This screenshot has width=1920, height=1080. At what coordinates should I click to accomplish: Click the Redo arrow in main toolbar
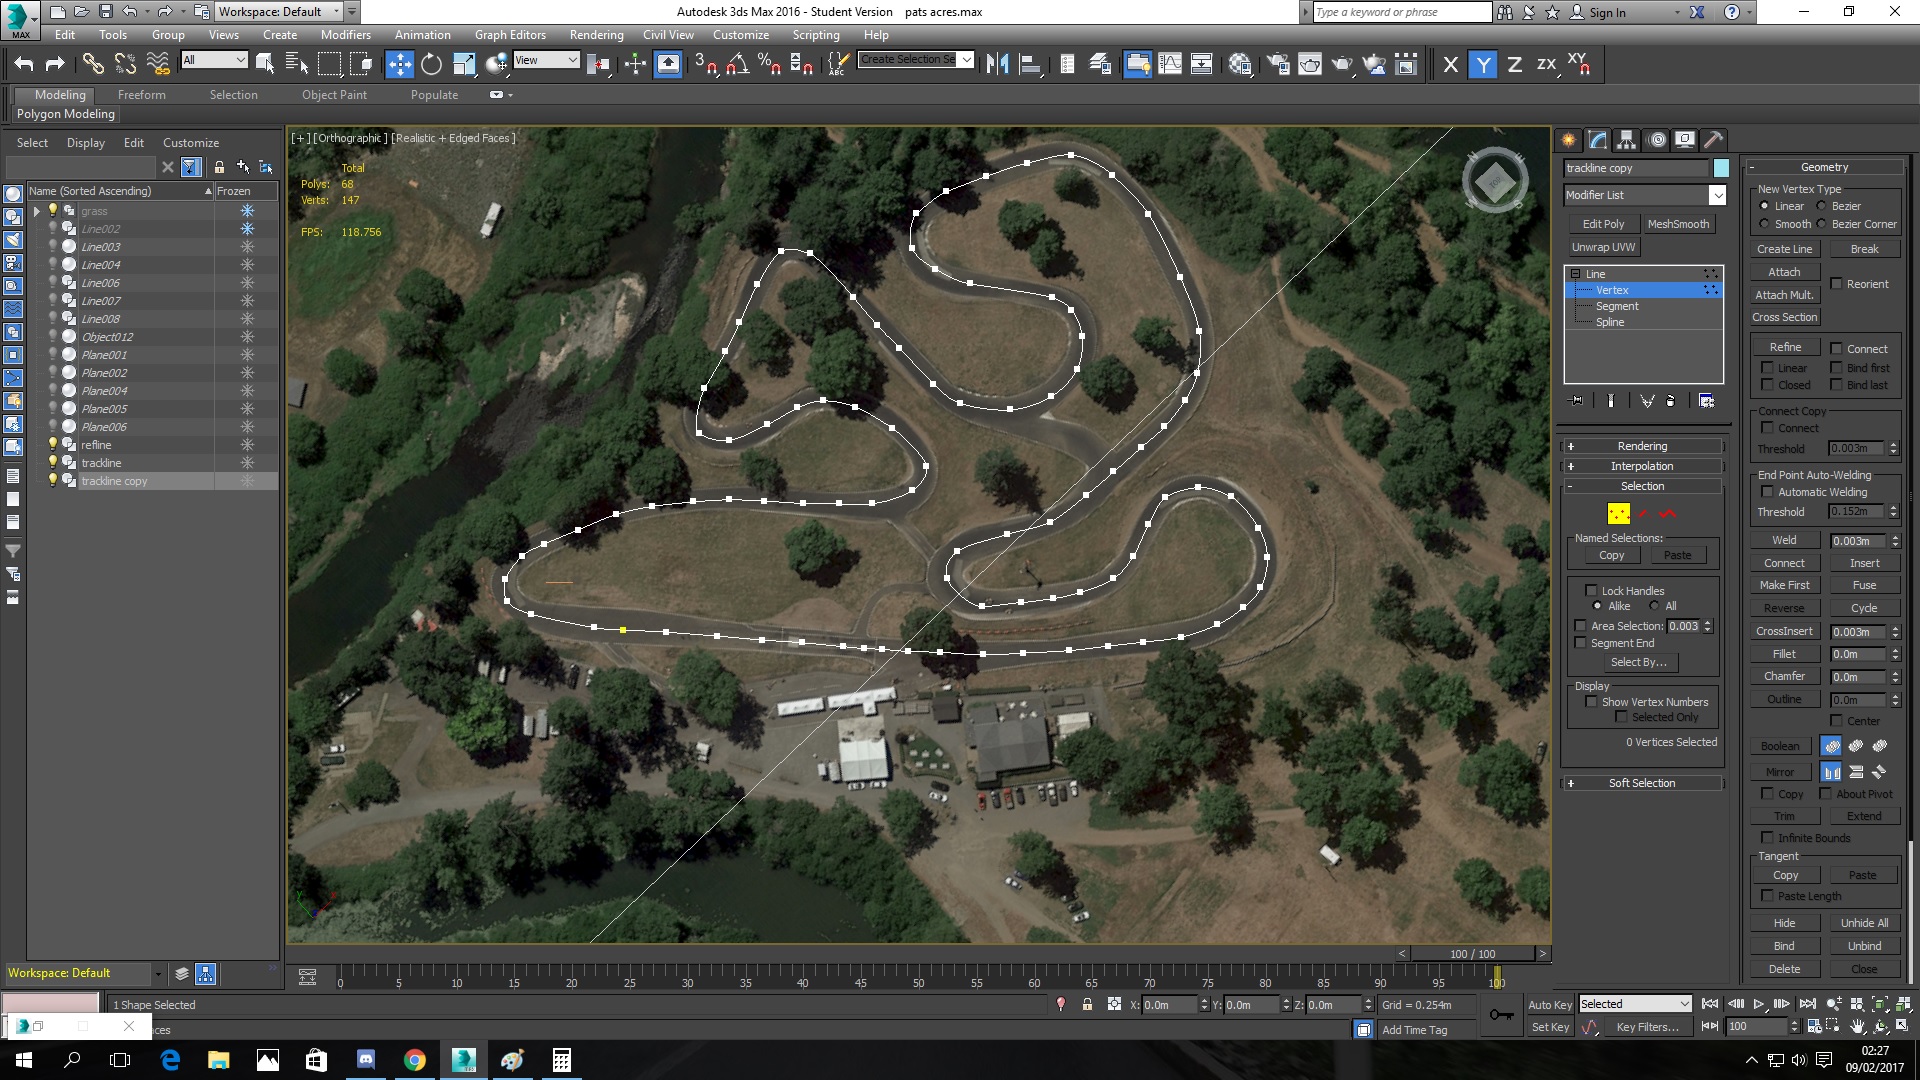coord(56,64)
